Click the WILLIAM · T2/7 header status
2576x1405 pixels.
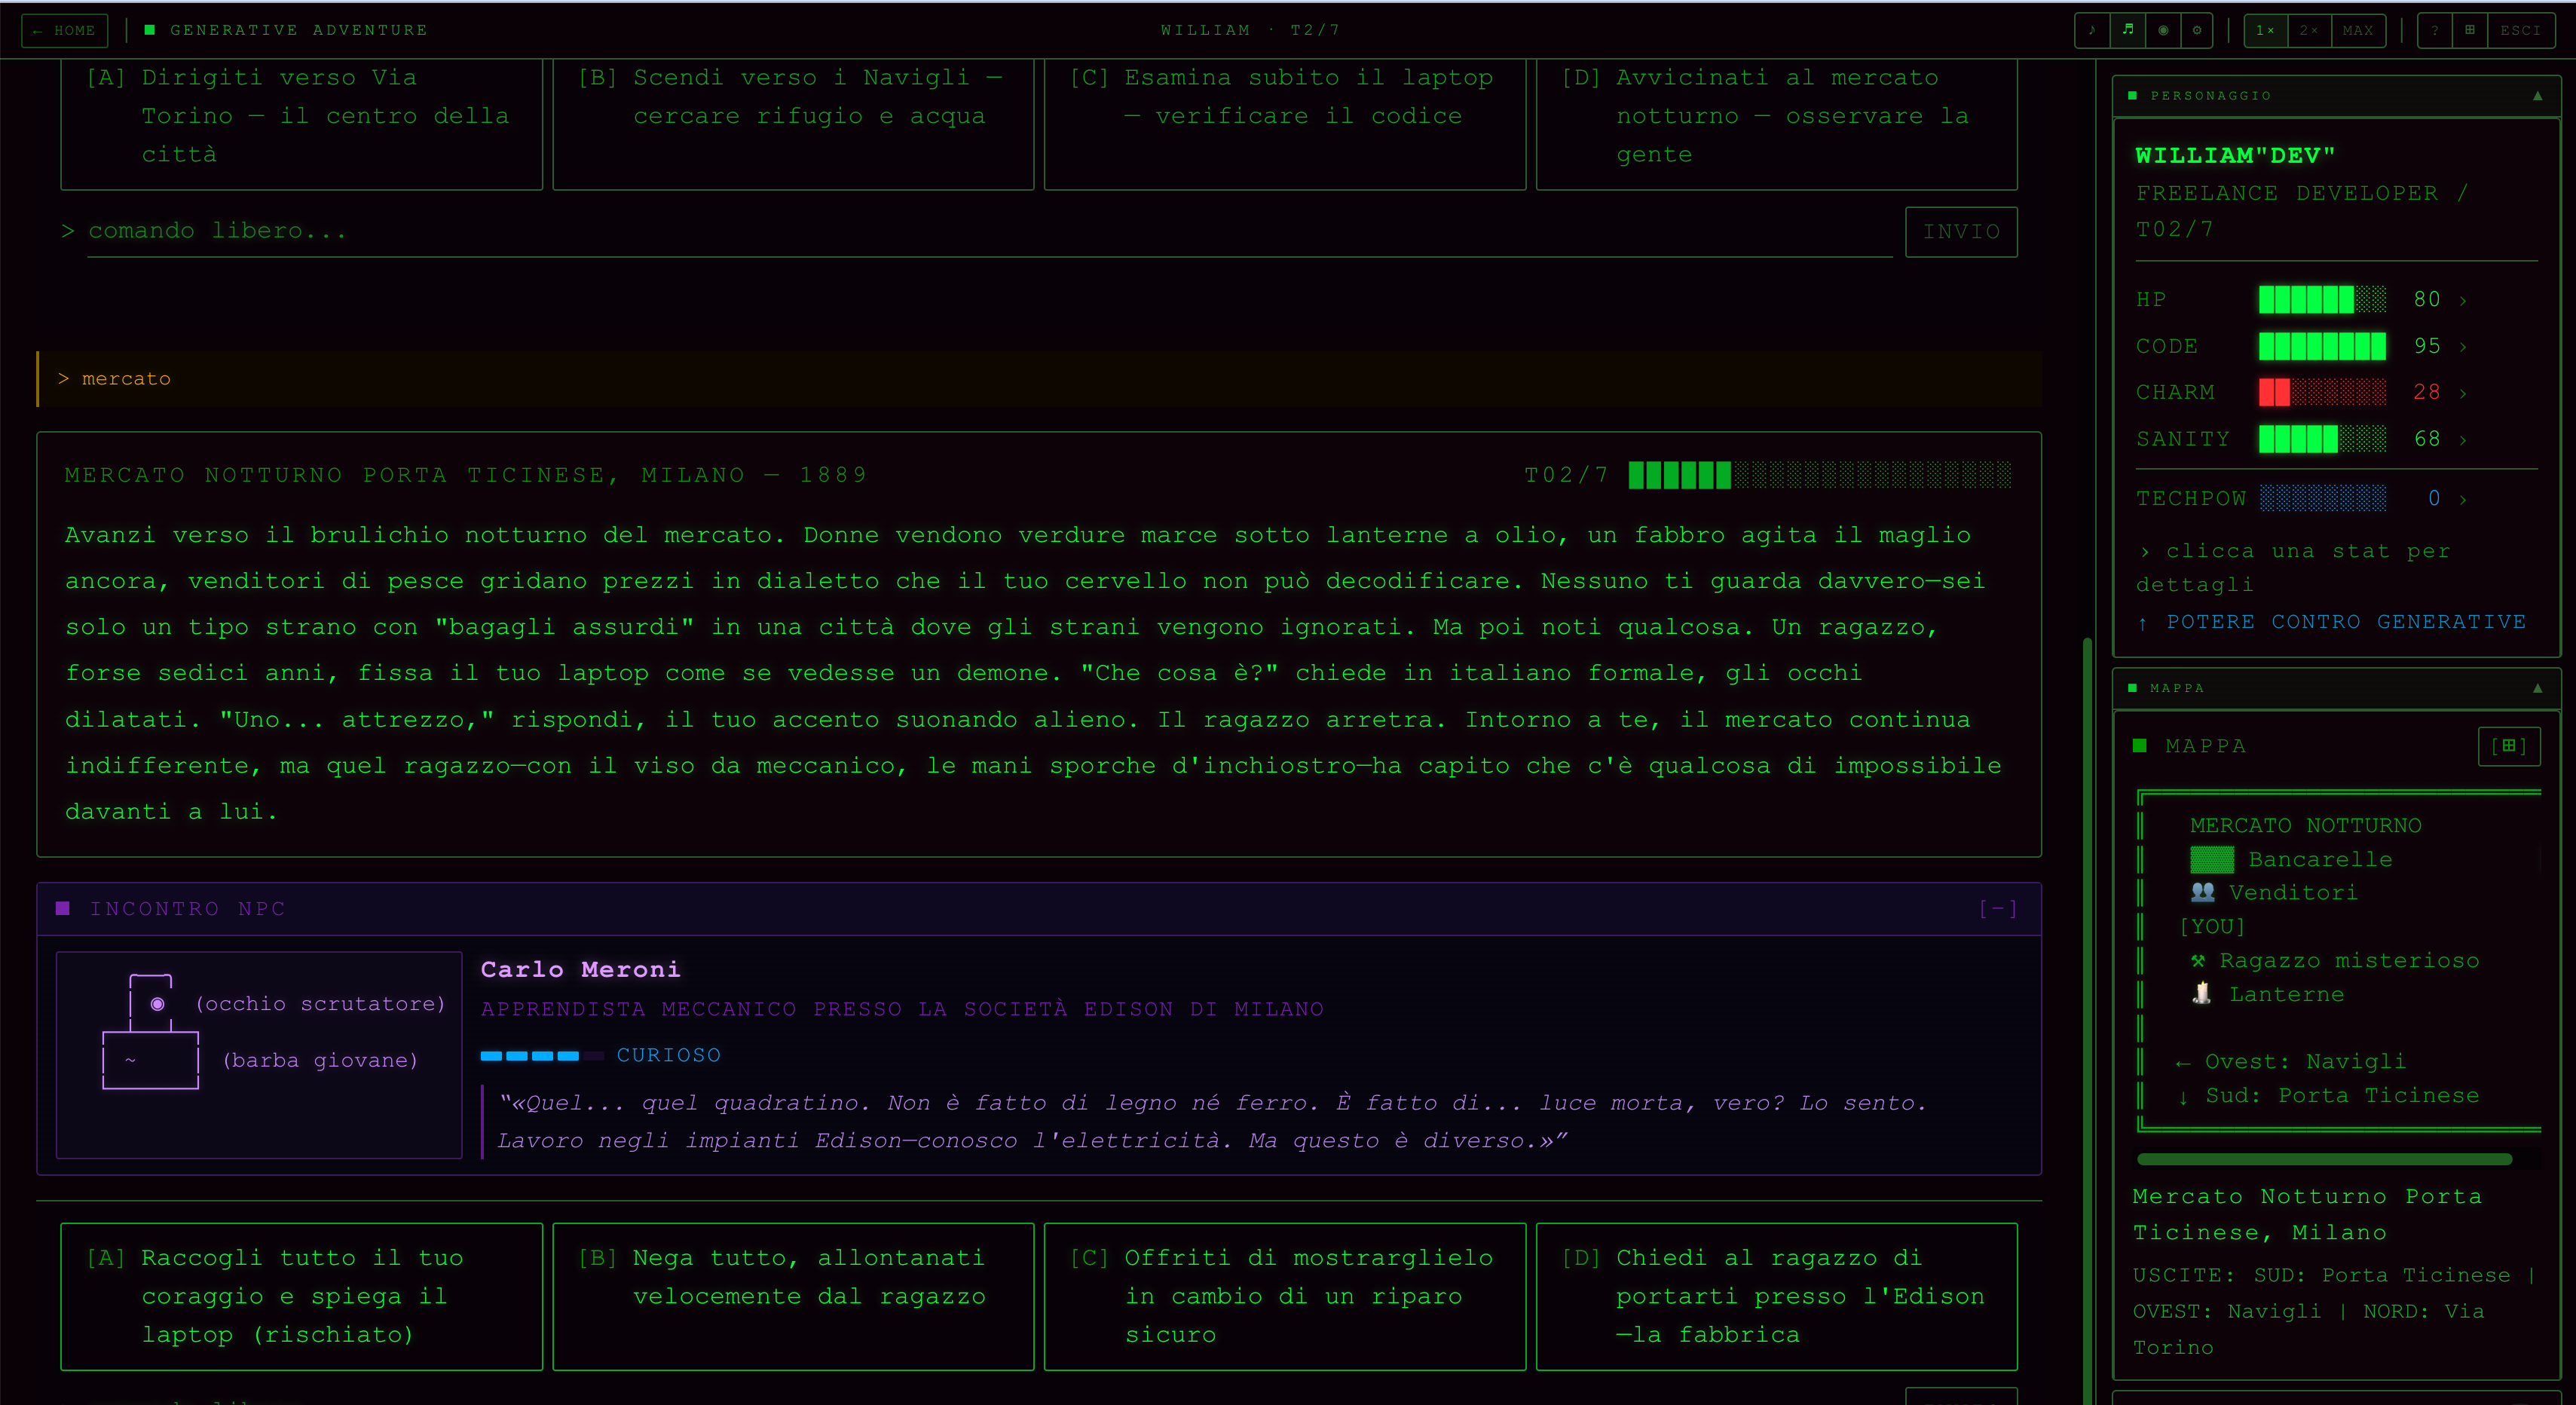tap(1249, 30)
